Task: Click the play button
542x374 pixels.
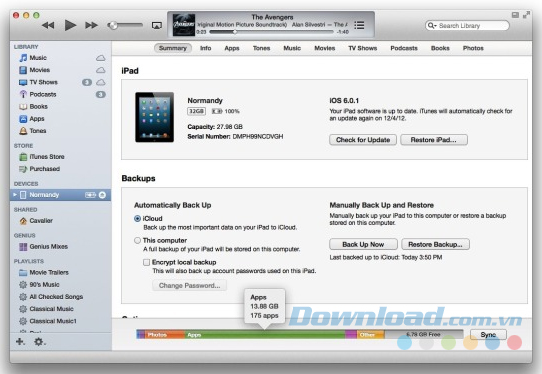Action: coord(70,25)
